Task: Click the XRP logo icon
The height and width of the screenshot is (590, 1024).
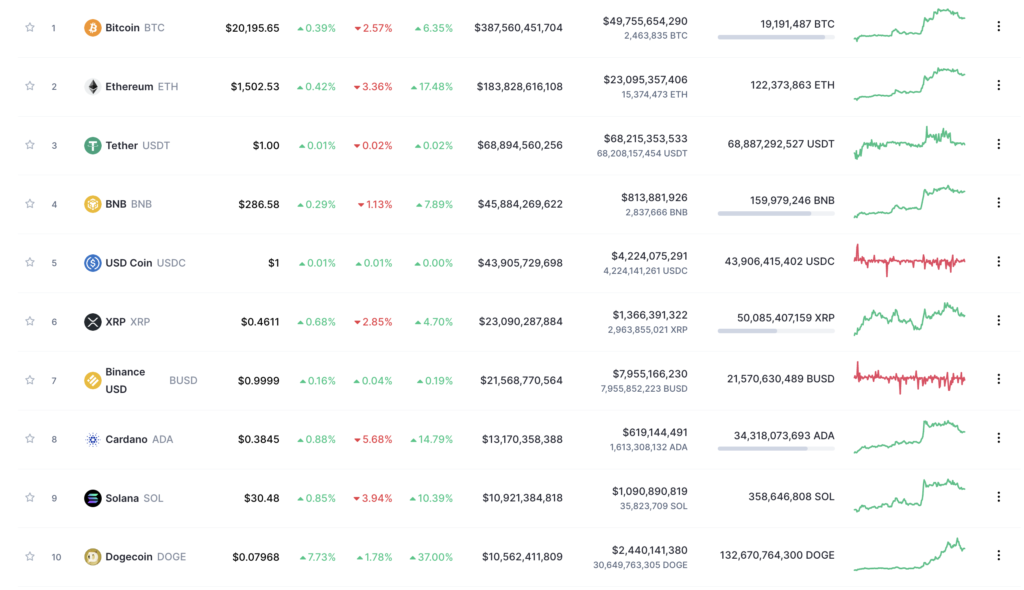Action: click(93, 322)
